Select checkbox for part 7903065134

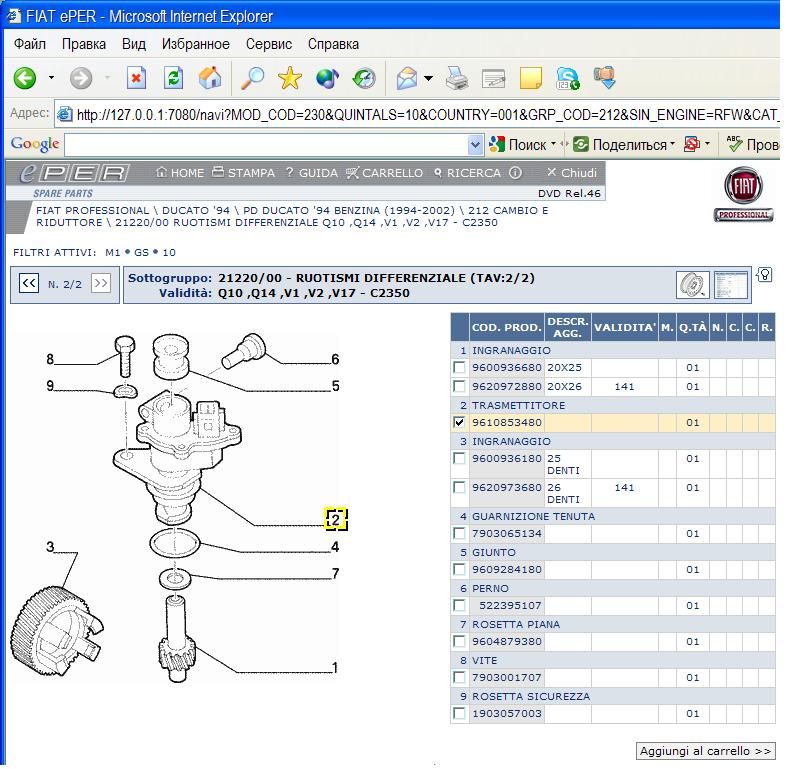(x=460, y=534)
